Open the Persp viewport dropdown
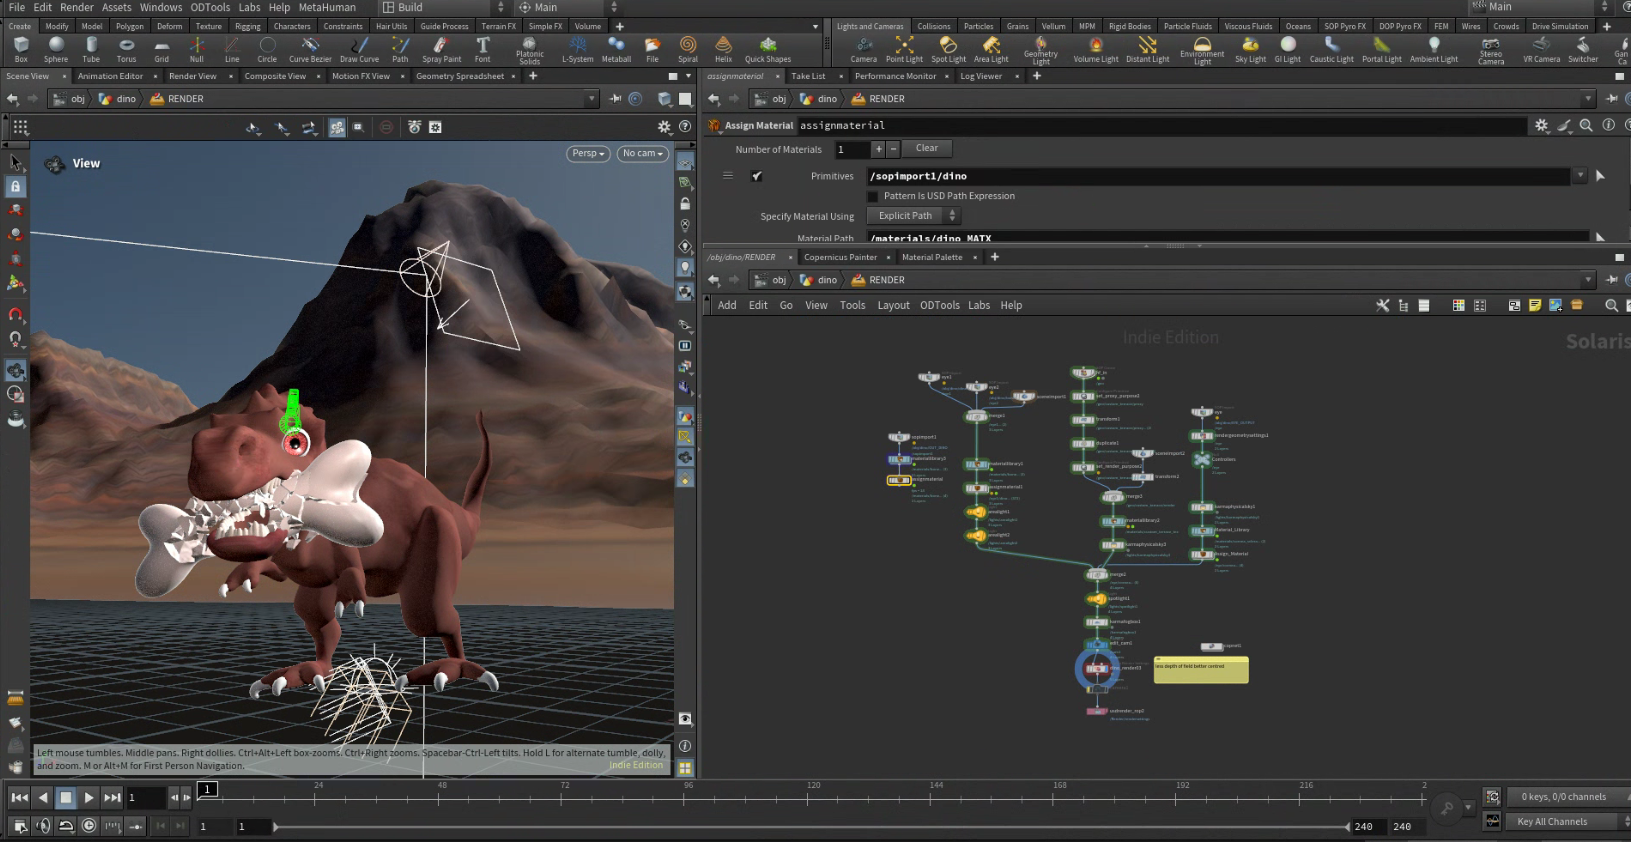The width and height of the screenshot is (1631, 842). [588, 153]
